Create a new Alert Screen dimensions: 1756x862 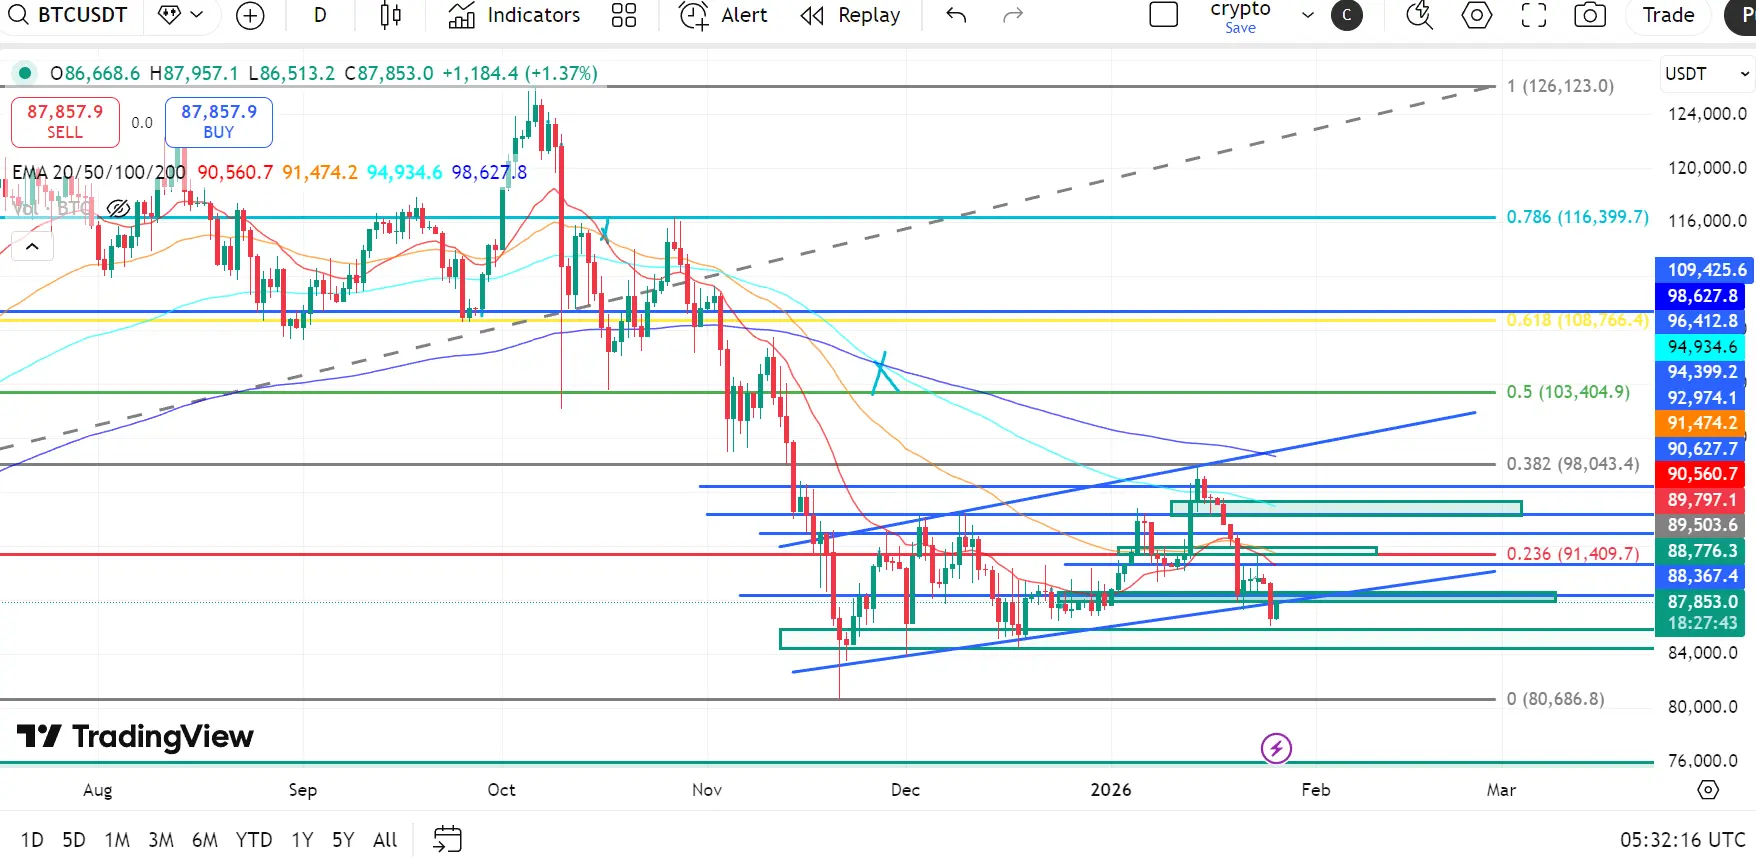[x=723, y=15]
